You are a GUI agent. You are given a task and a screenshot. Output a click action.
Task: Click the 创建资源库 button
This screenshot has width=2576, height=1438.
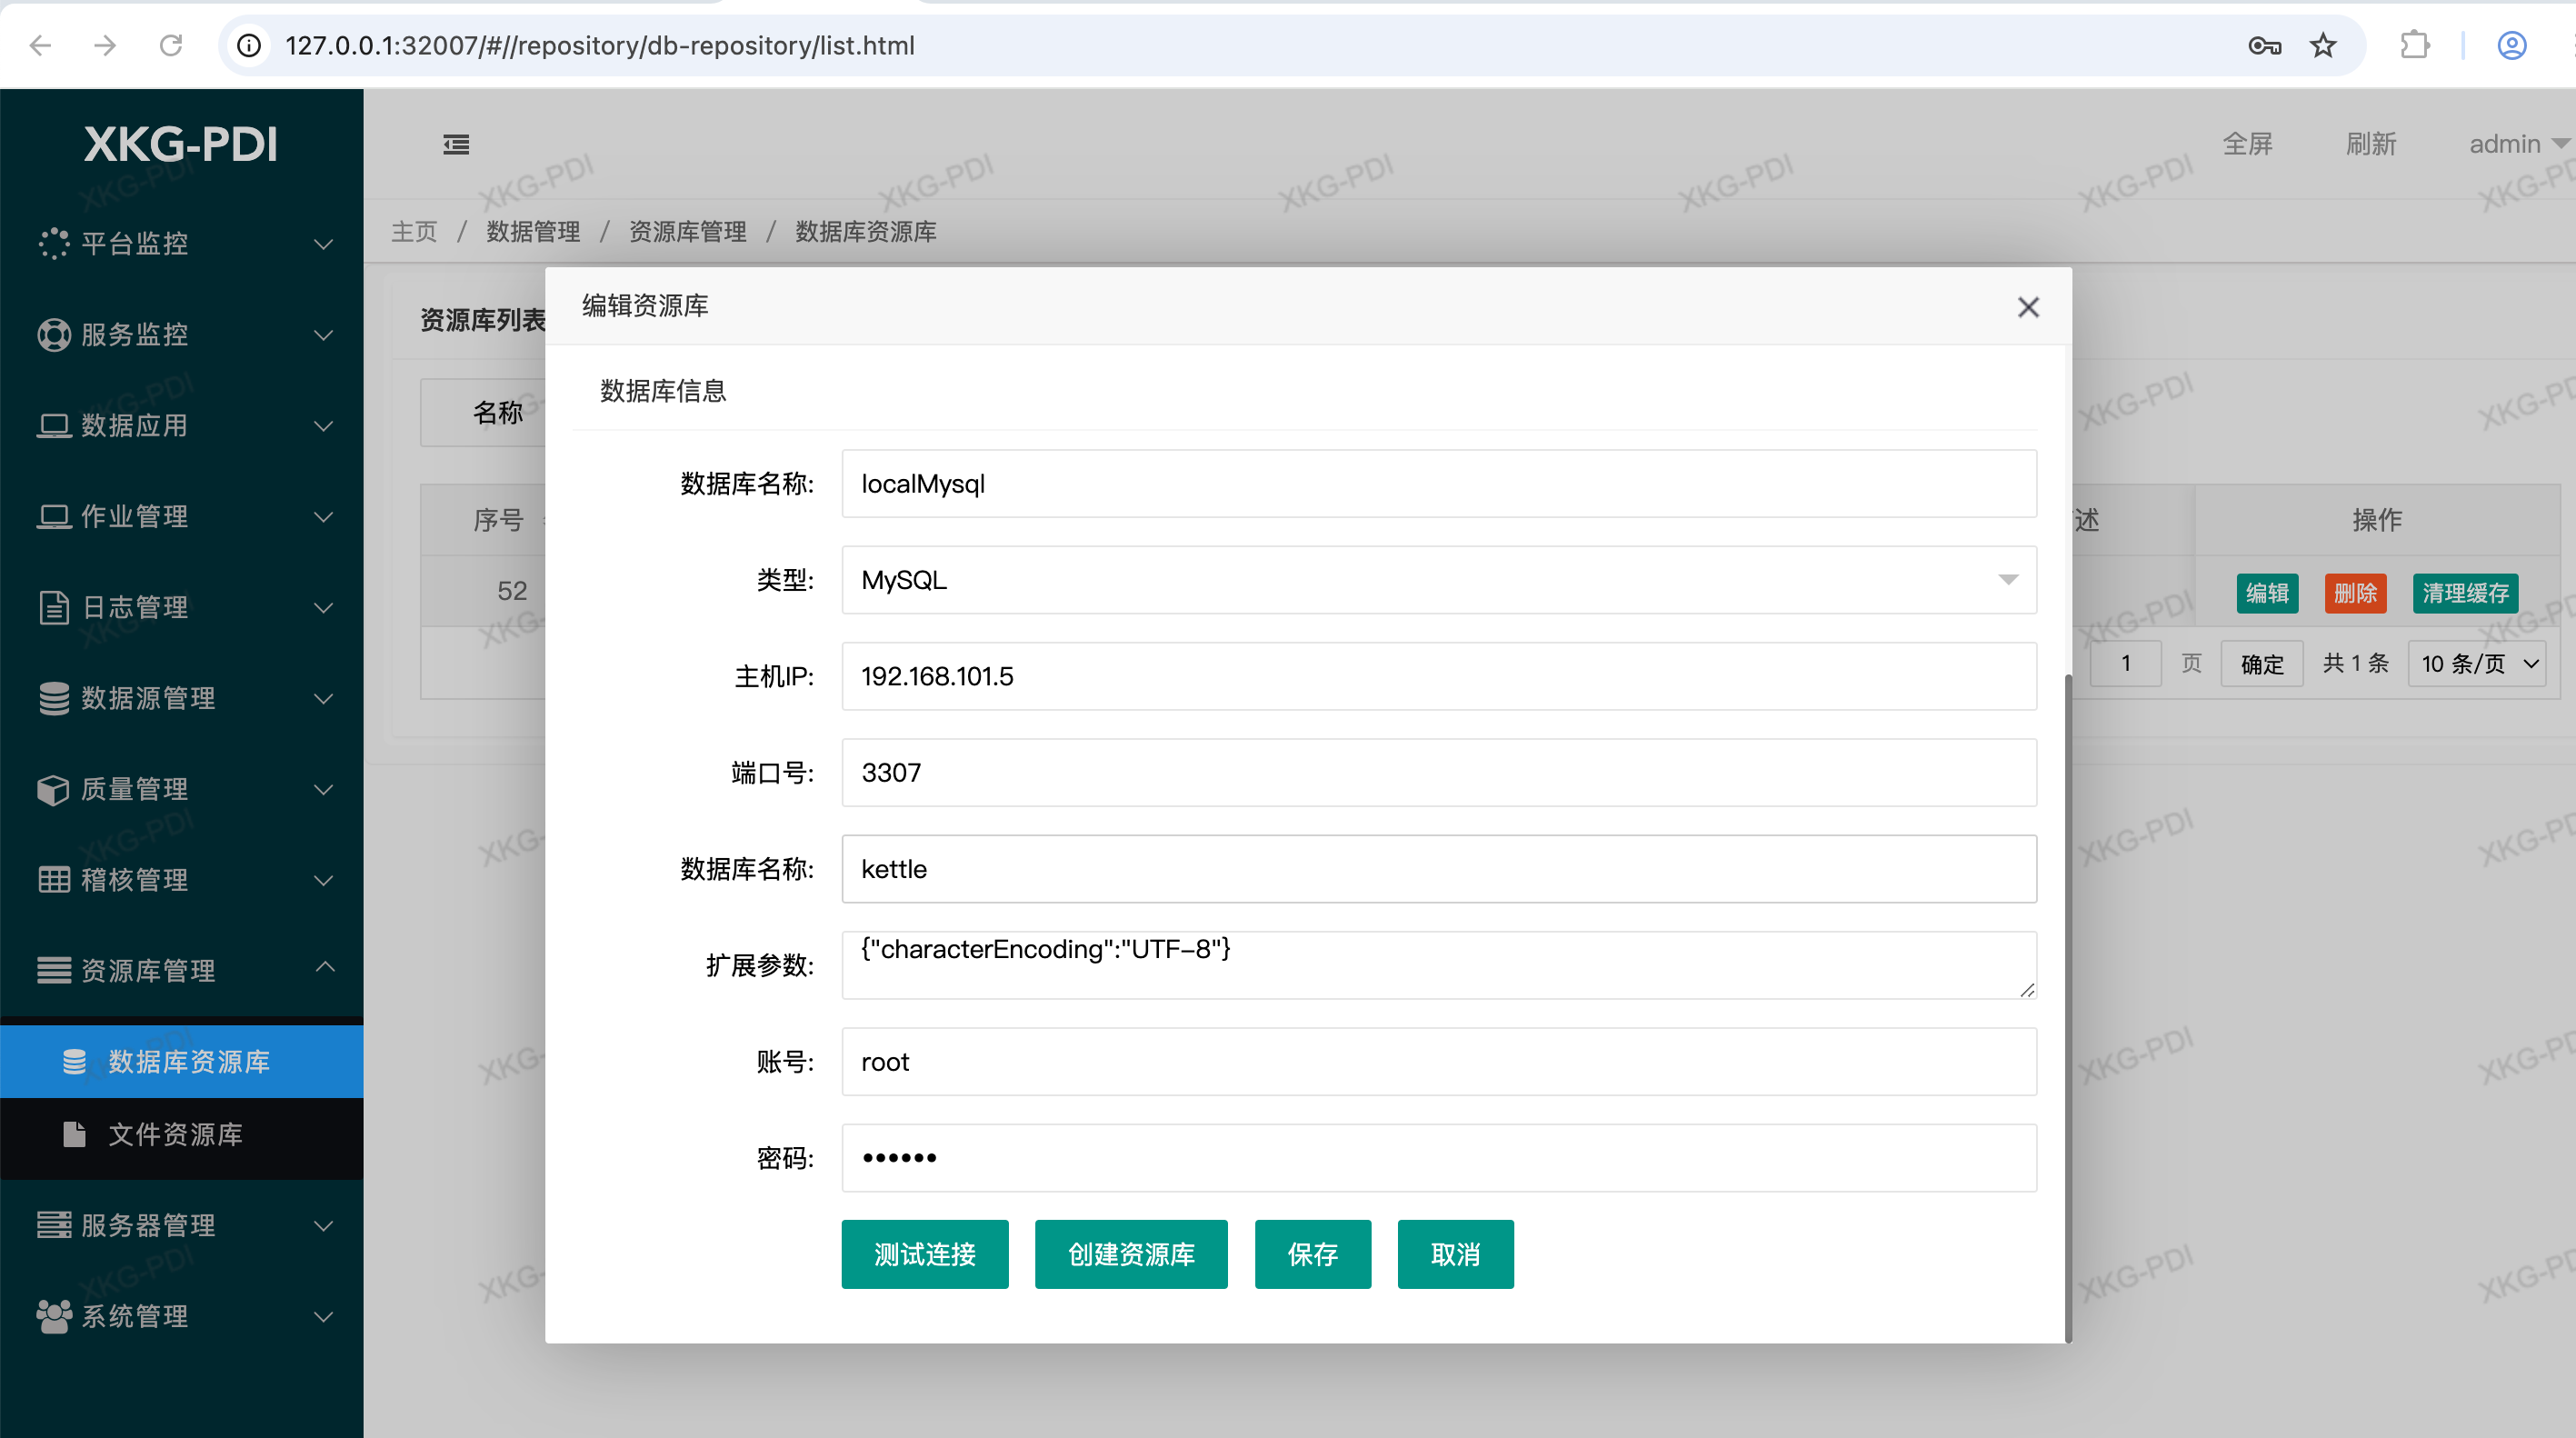[1130, 1254]
